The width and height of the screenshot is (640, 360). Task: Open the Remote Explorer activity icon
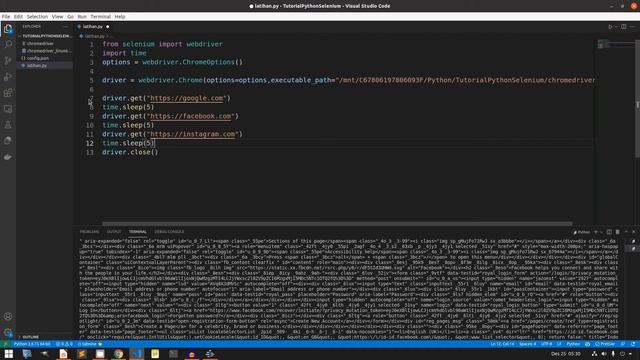coord(8,109)
